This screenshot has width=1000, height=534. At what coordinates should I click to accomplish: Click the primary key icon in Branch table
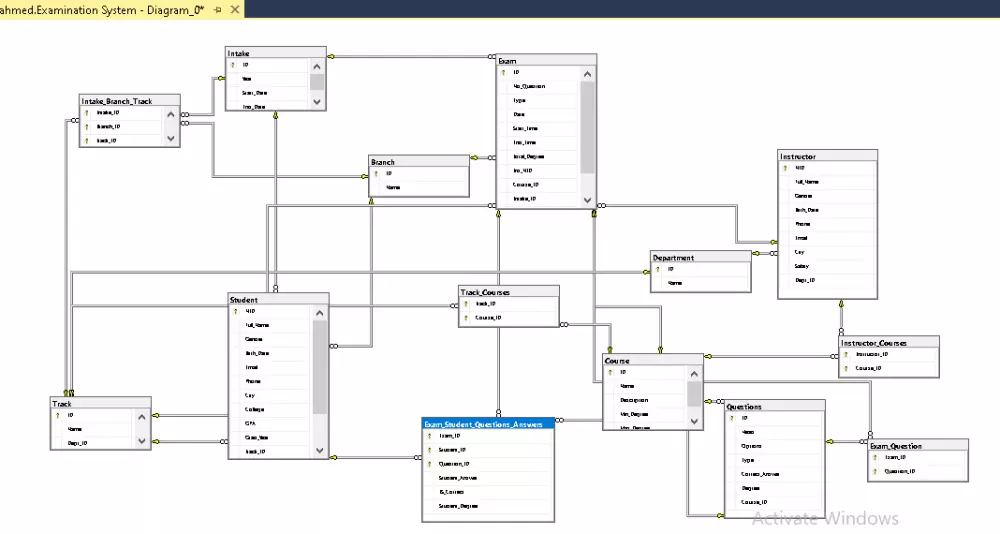click(376, 174)
